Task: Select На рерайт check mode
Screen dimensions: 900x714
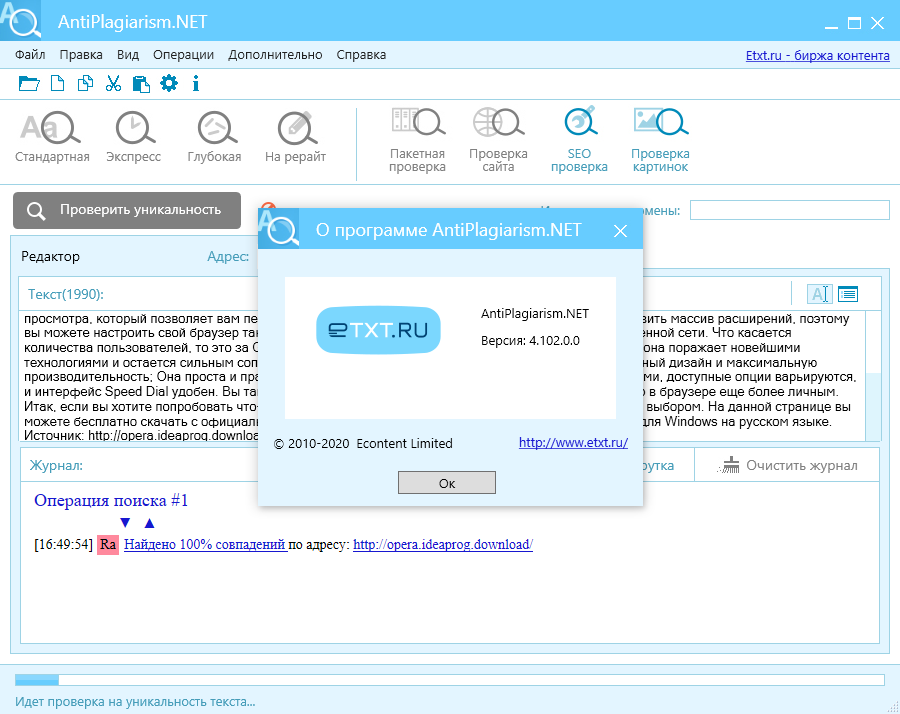Action: [x=296, y=137]
